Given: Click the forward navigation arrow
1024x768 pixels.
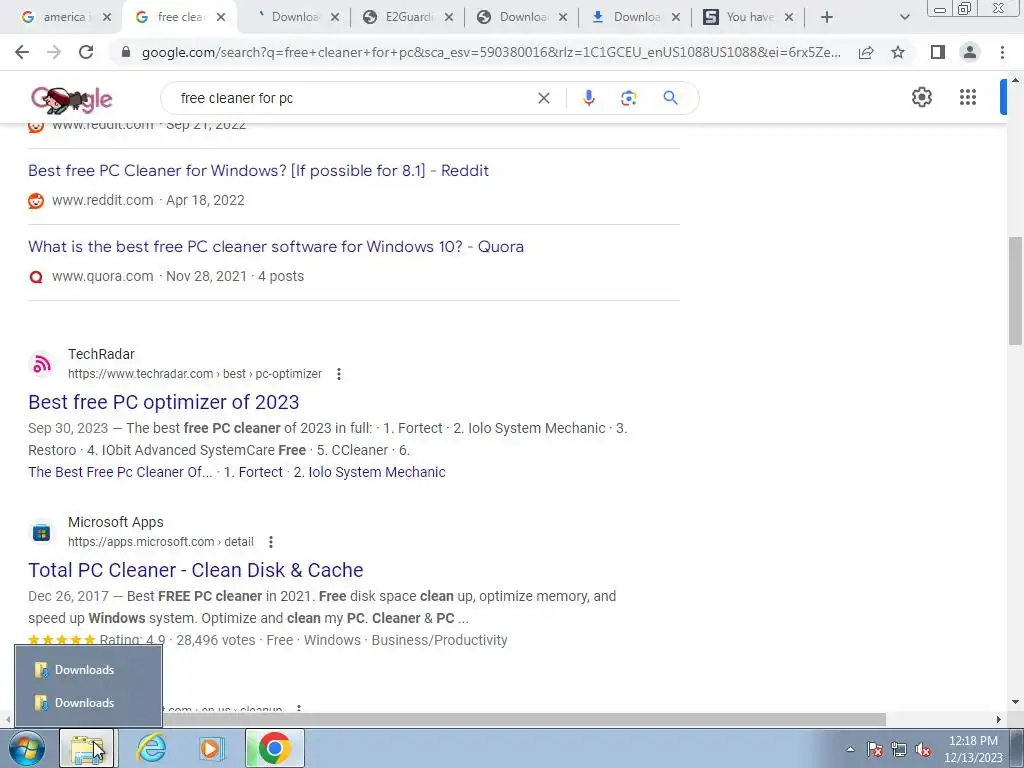Looking at the screenshot, I should coord(54,52).
